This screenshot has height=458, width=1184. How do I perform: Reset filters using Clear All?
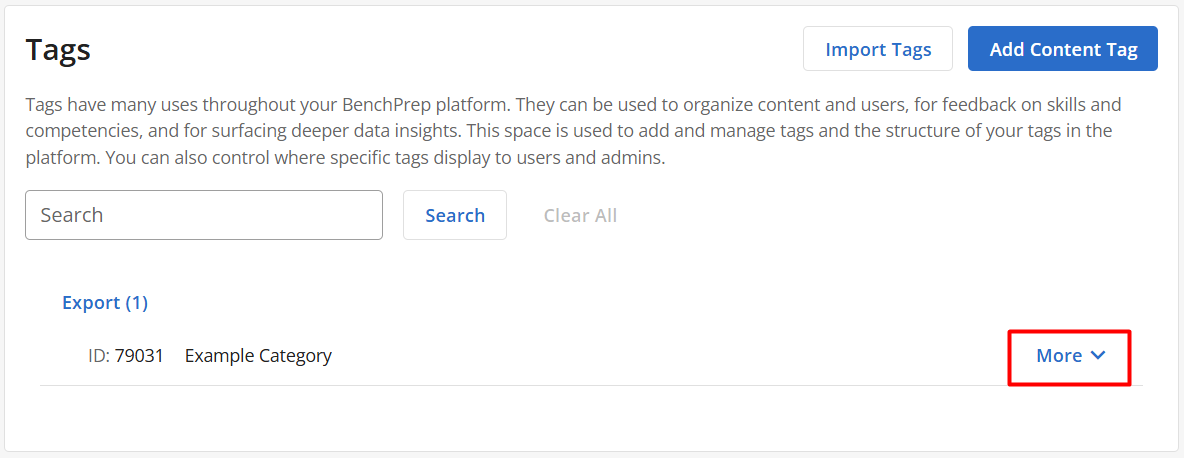tap(580, 216)
